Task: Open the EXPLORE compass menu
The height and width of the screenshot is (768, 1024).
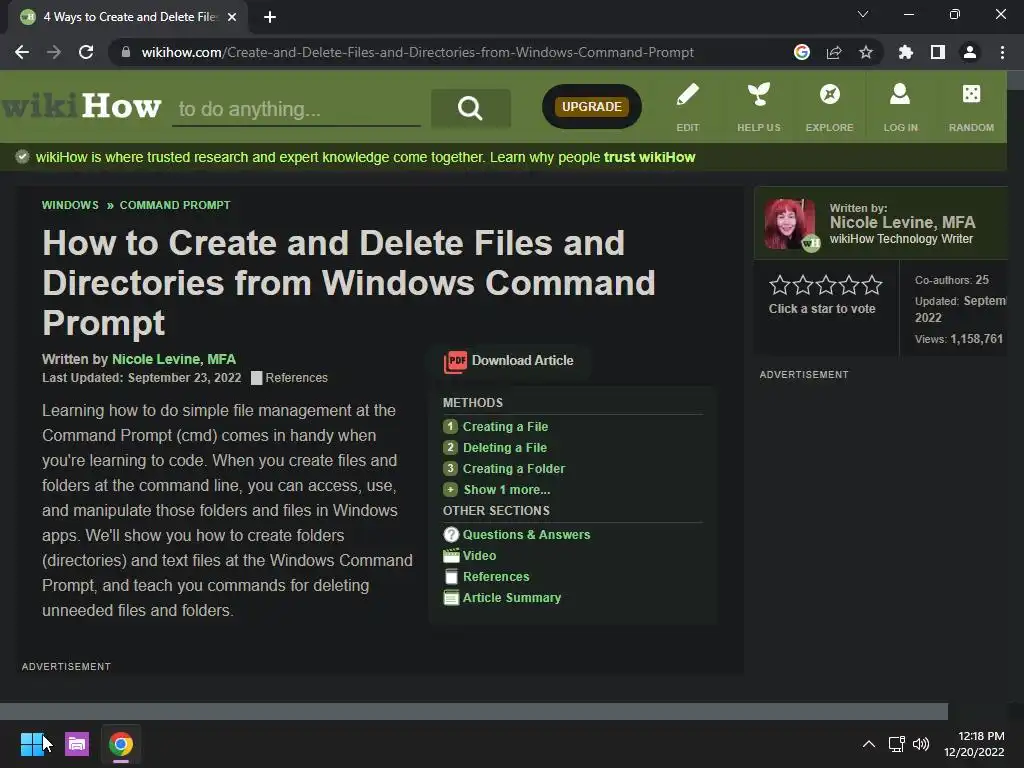Action: click(x=829, y=107)
